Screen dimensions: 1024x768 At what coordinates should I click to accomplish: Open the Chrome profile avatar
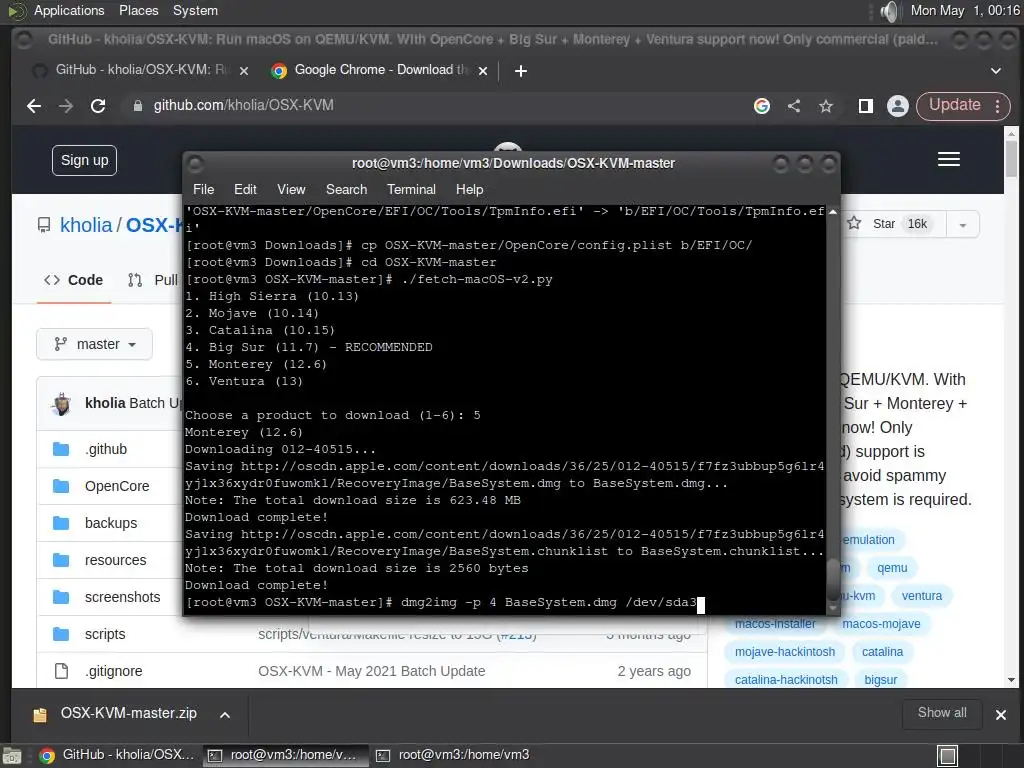[x=898, y=106]
